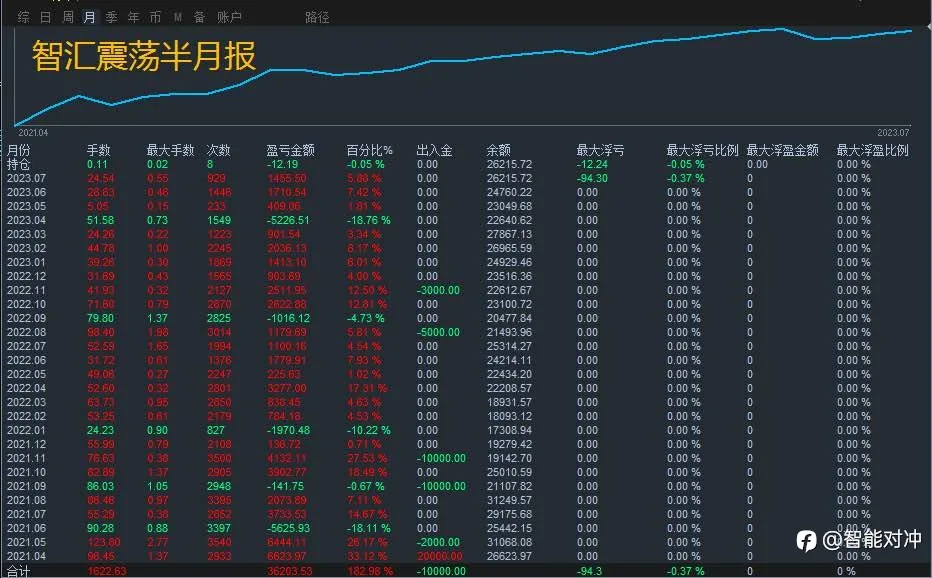
Task: Click the -12.24 max floating loss value
Action: tap(592, 164)
